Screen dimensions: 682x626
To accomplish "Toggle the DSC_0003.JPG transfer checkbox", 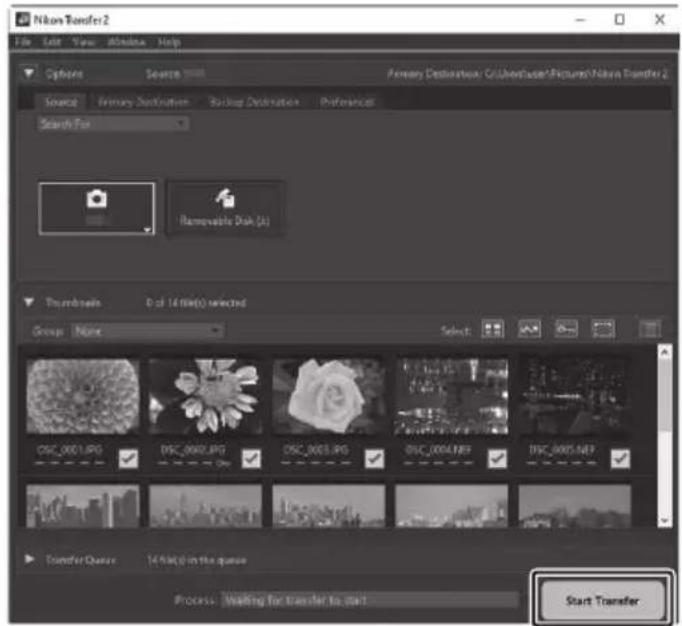I will pos(374,458).
